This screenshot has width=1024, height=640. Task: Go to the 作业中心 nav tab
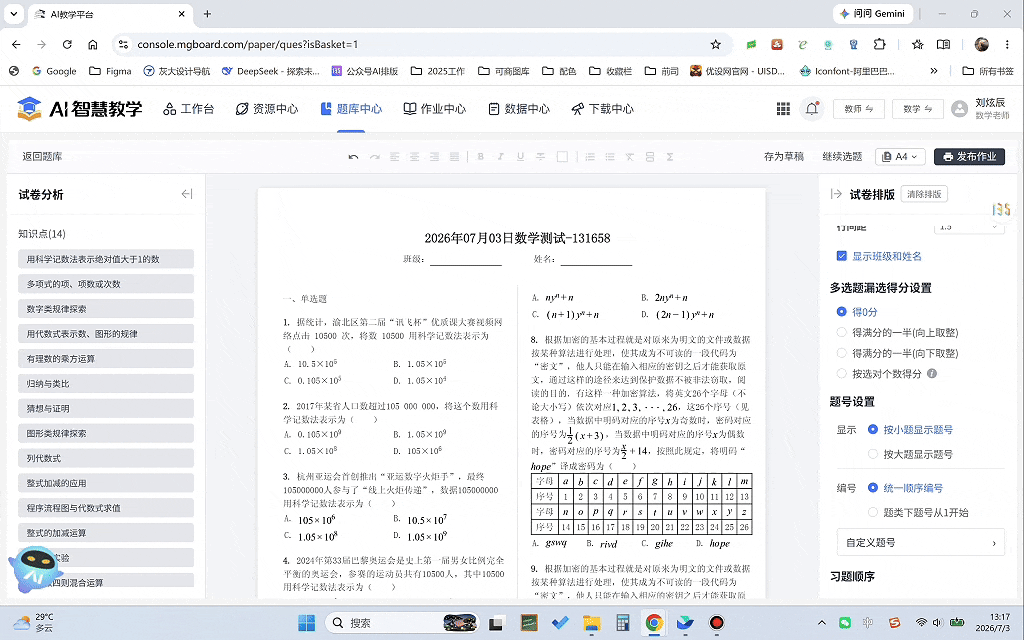click(x=435, y=109)
